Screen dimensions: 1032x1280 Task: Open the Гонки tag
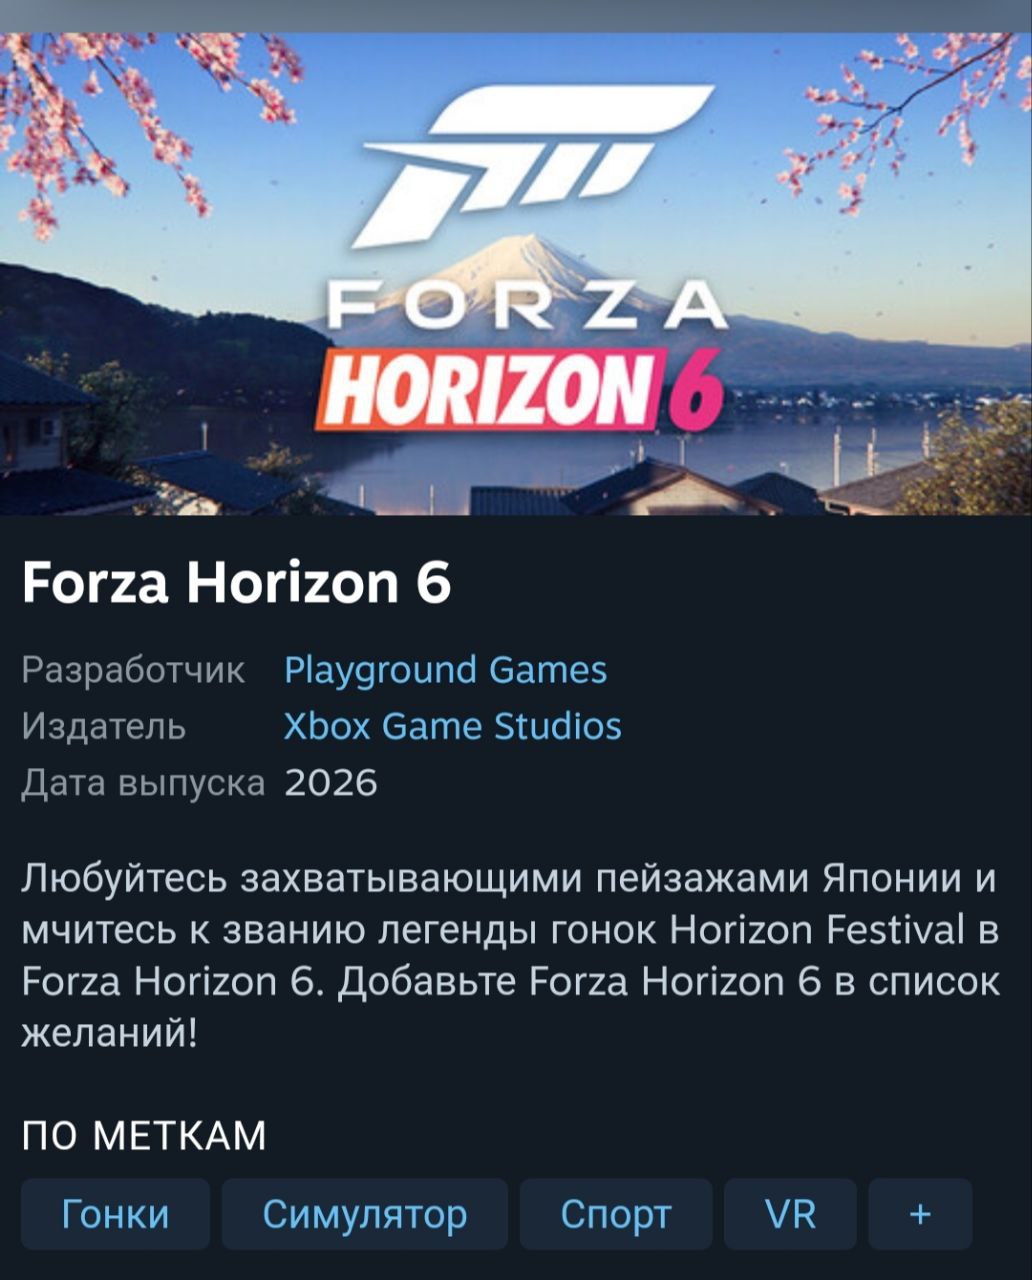(116, 1214)
